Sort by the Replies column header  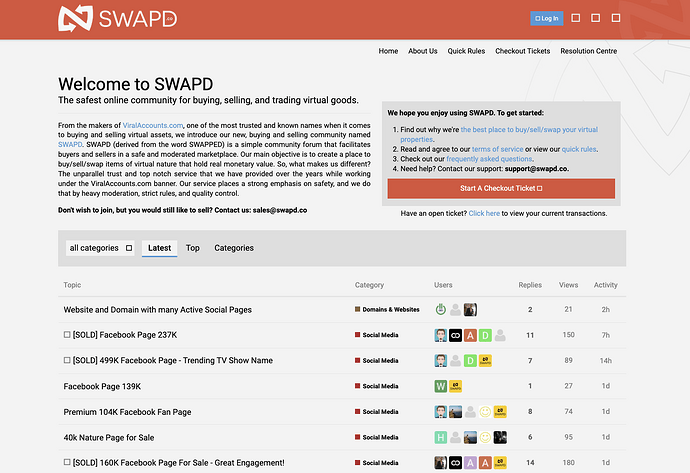click(x=530, y=285)
